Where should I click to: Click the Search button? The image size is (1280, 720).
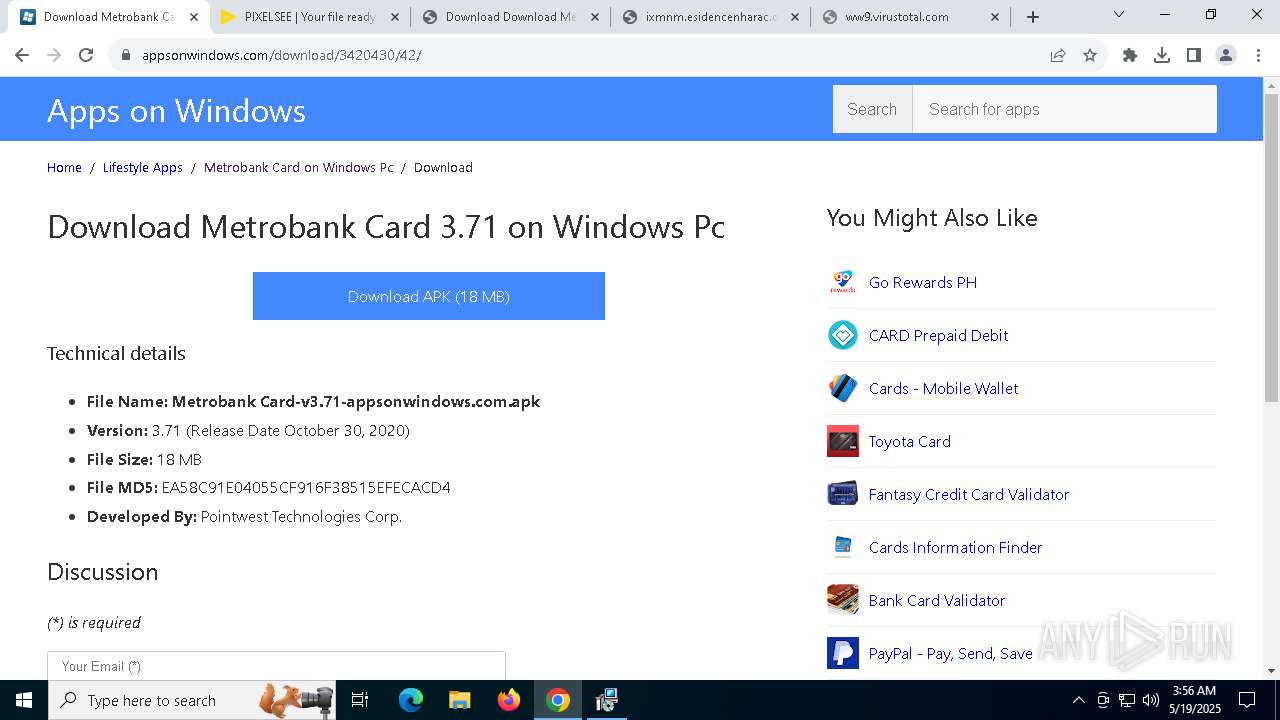872,109
